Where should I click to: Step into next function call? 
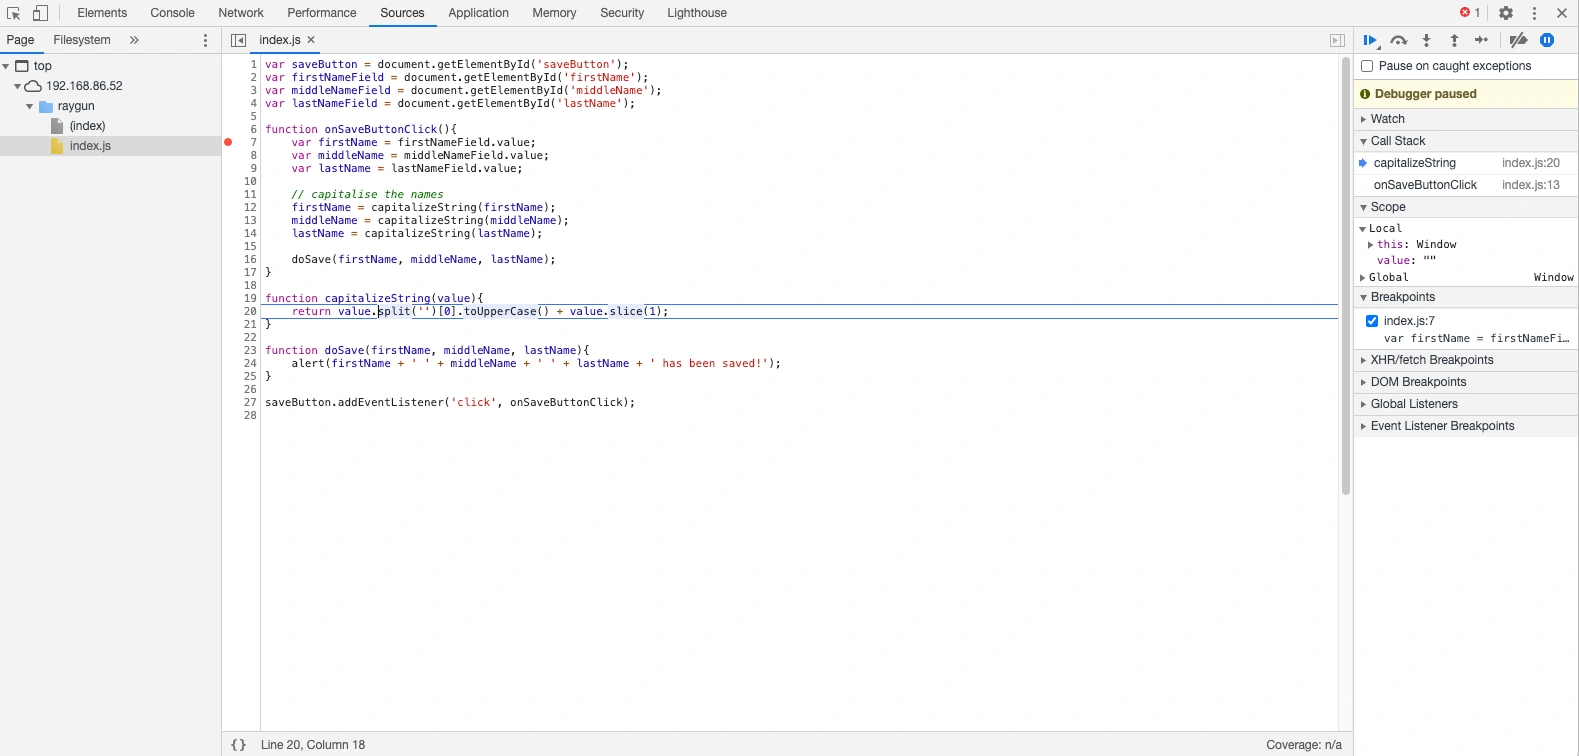1427,40
